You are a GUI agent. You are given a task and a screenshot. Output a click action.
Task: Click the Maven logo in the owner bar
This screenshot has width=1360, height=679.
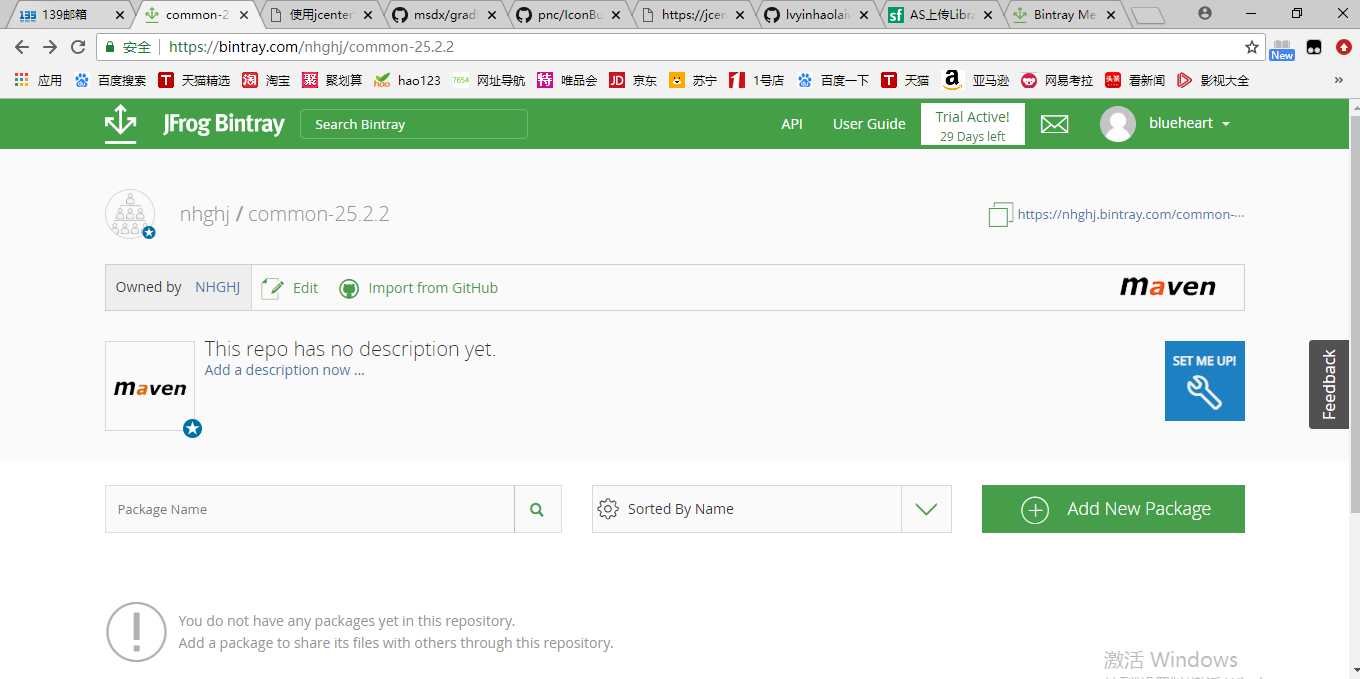click(1167, 287)
